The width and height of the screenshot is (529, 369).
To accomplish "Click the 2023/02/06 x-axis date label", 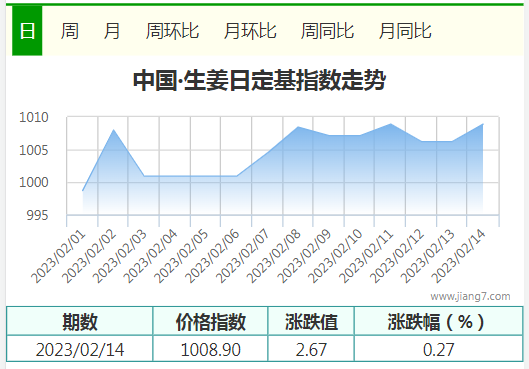I will [212, 256].
